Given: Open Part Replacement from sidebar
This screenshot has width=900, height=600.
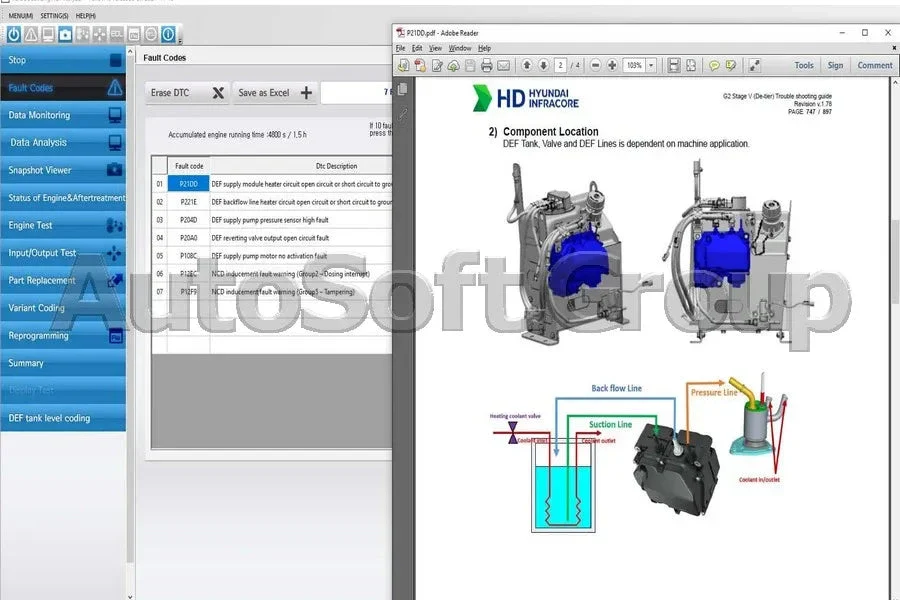Looking at the screenshot, I should click(63, 280).
